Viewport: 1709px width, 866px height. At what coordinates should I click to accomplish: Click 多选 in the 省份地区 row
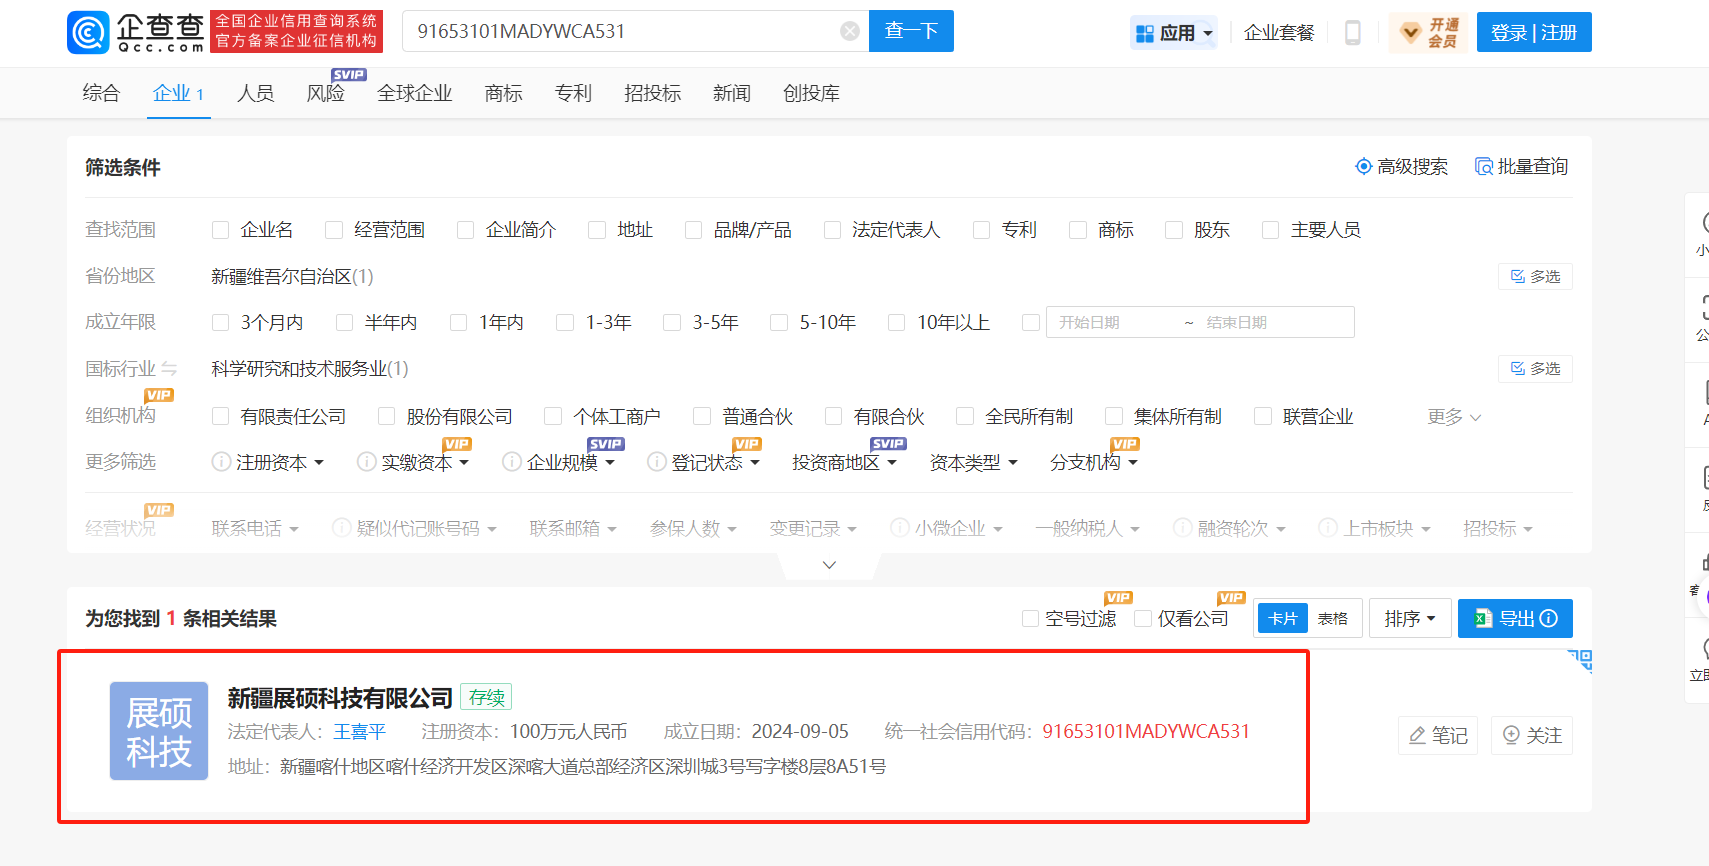coord(1535,277)
